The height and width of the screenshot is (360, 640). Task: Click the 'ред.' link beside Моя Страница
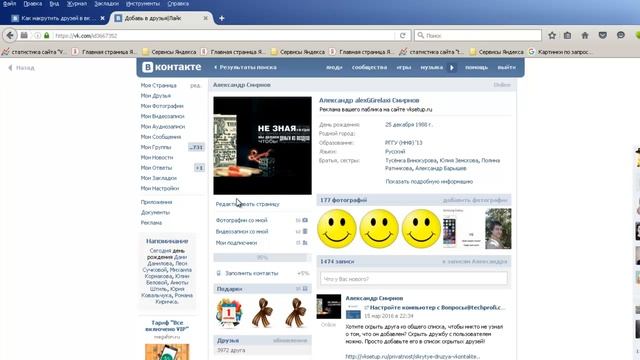(x=195, y=85)
